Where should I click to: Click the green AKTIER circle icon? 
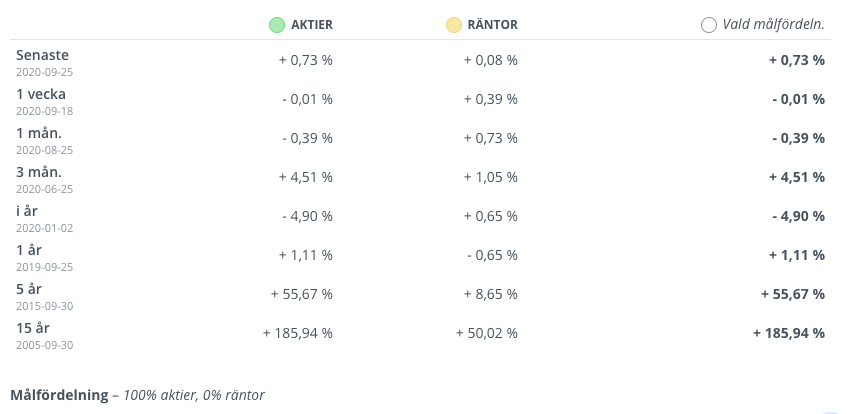[277, 25]
